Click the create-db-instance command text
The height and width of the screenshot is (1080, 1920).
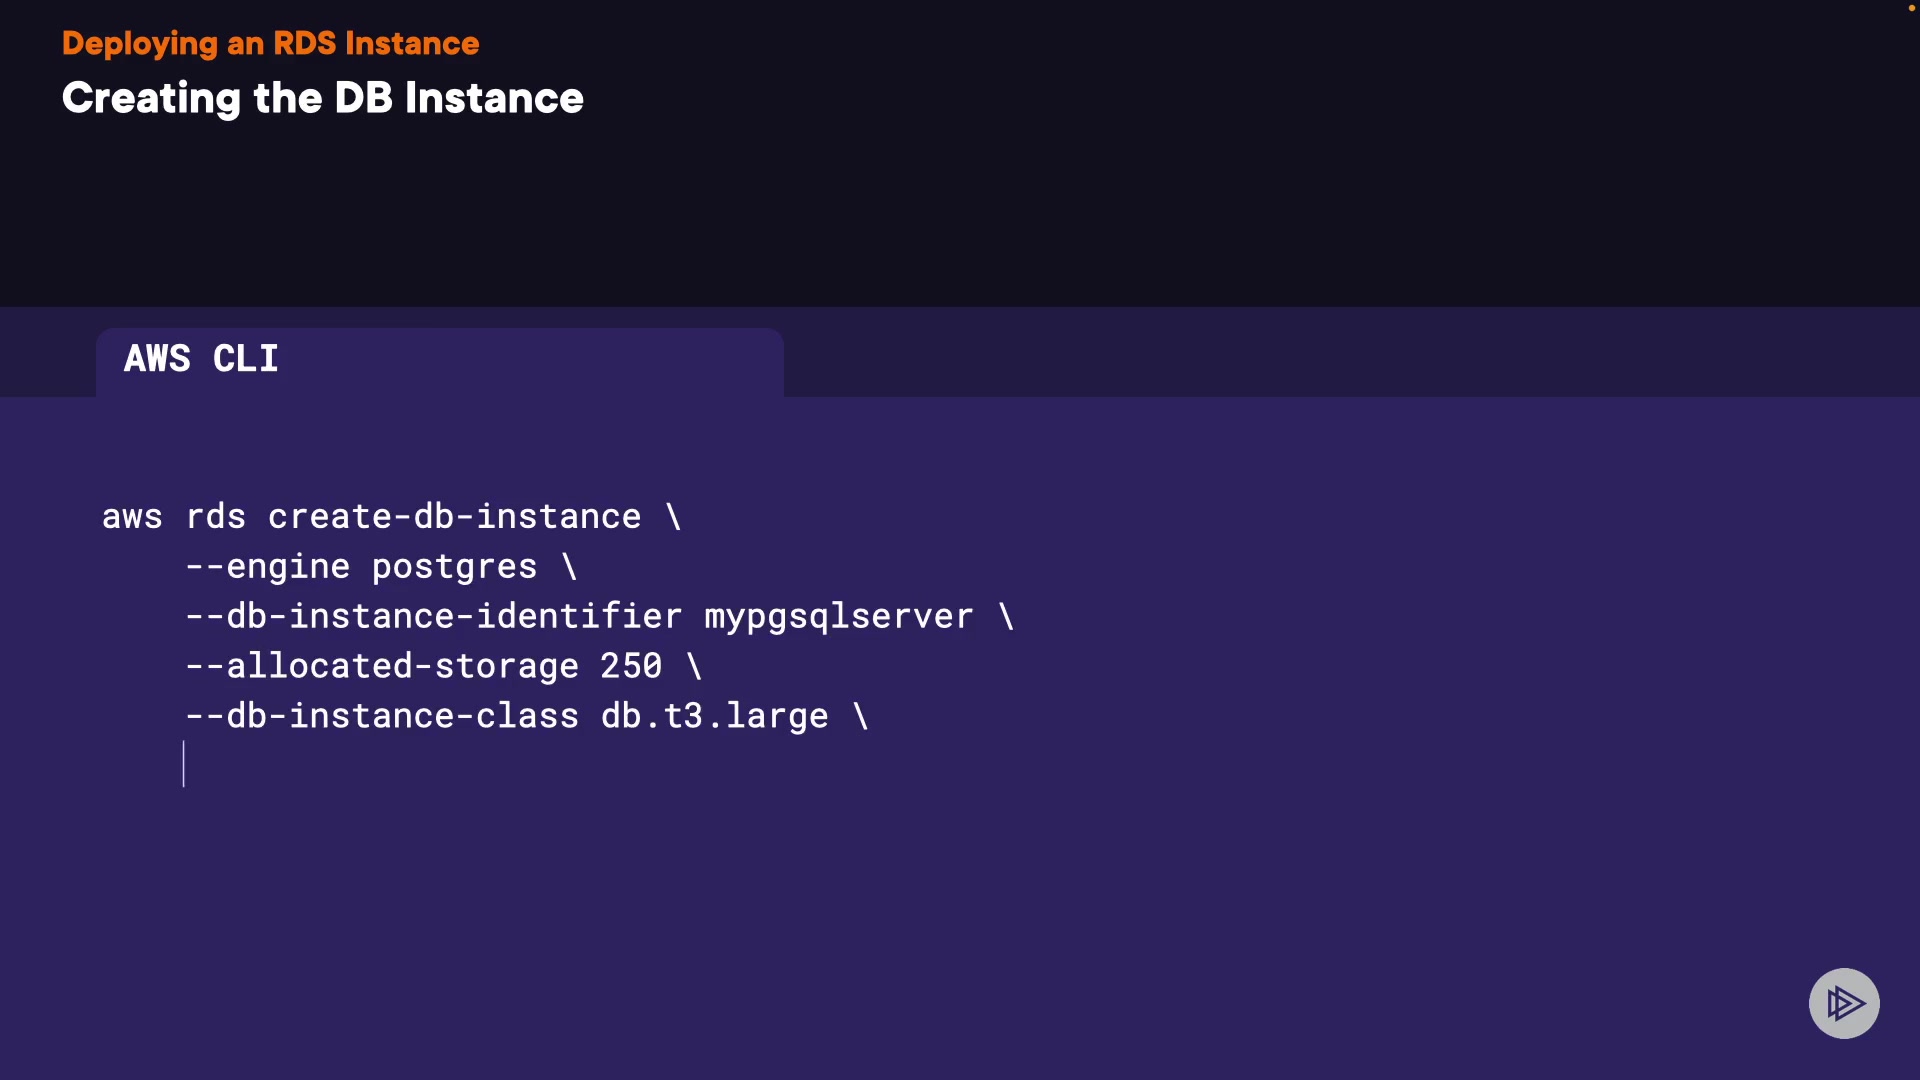click(x=454, y=517)
